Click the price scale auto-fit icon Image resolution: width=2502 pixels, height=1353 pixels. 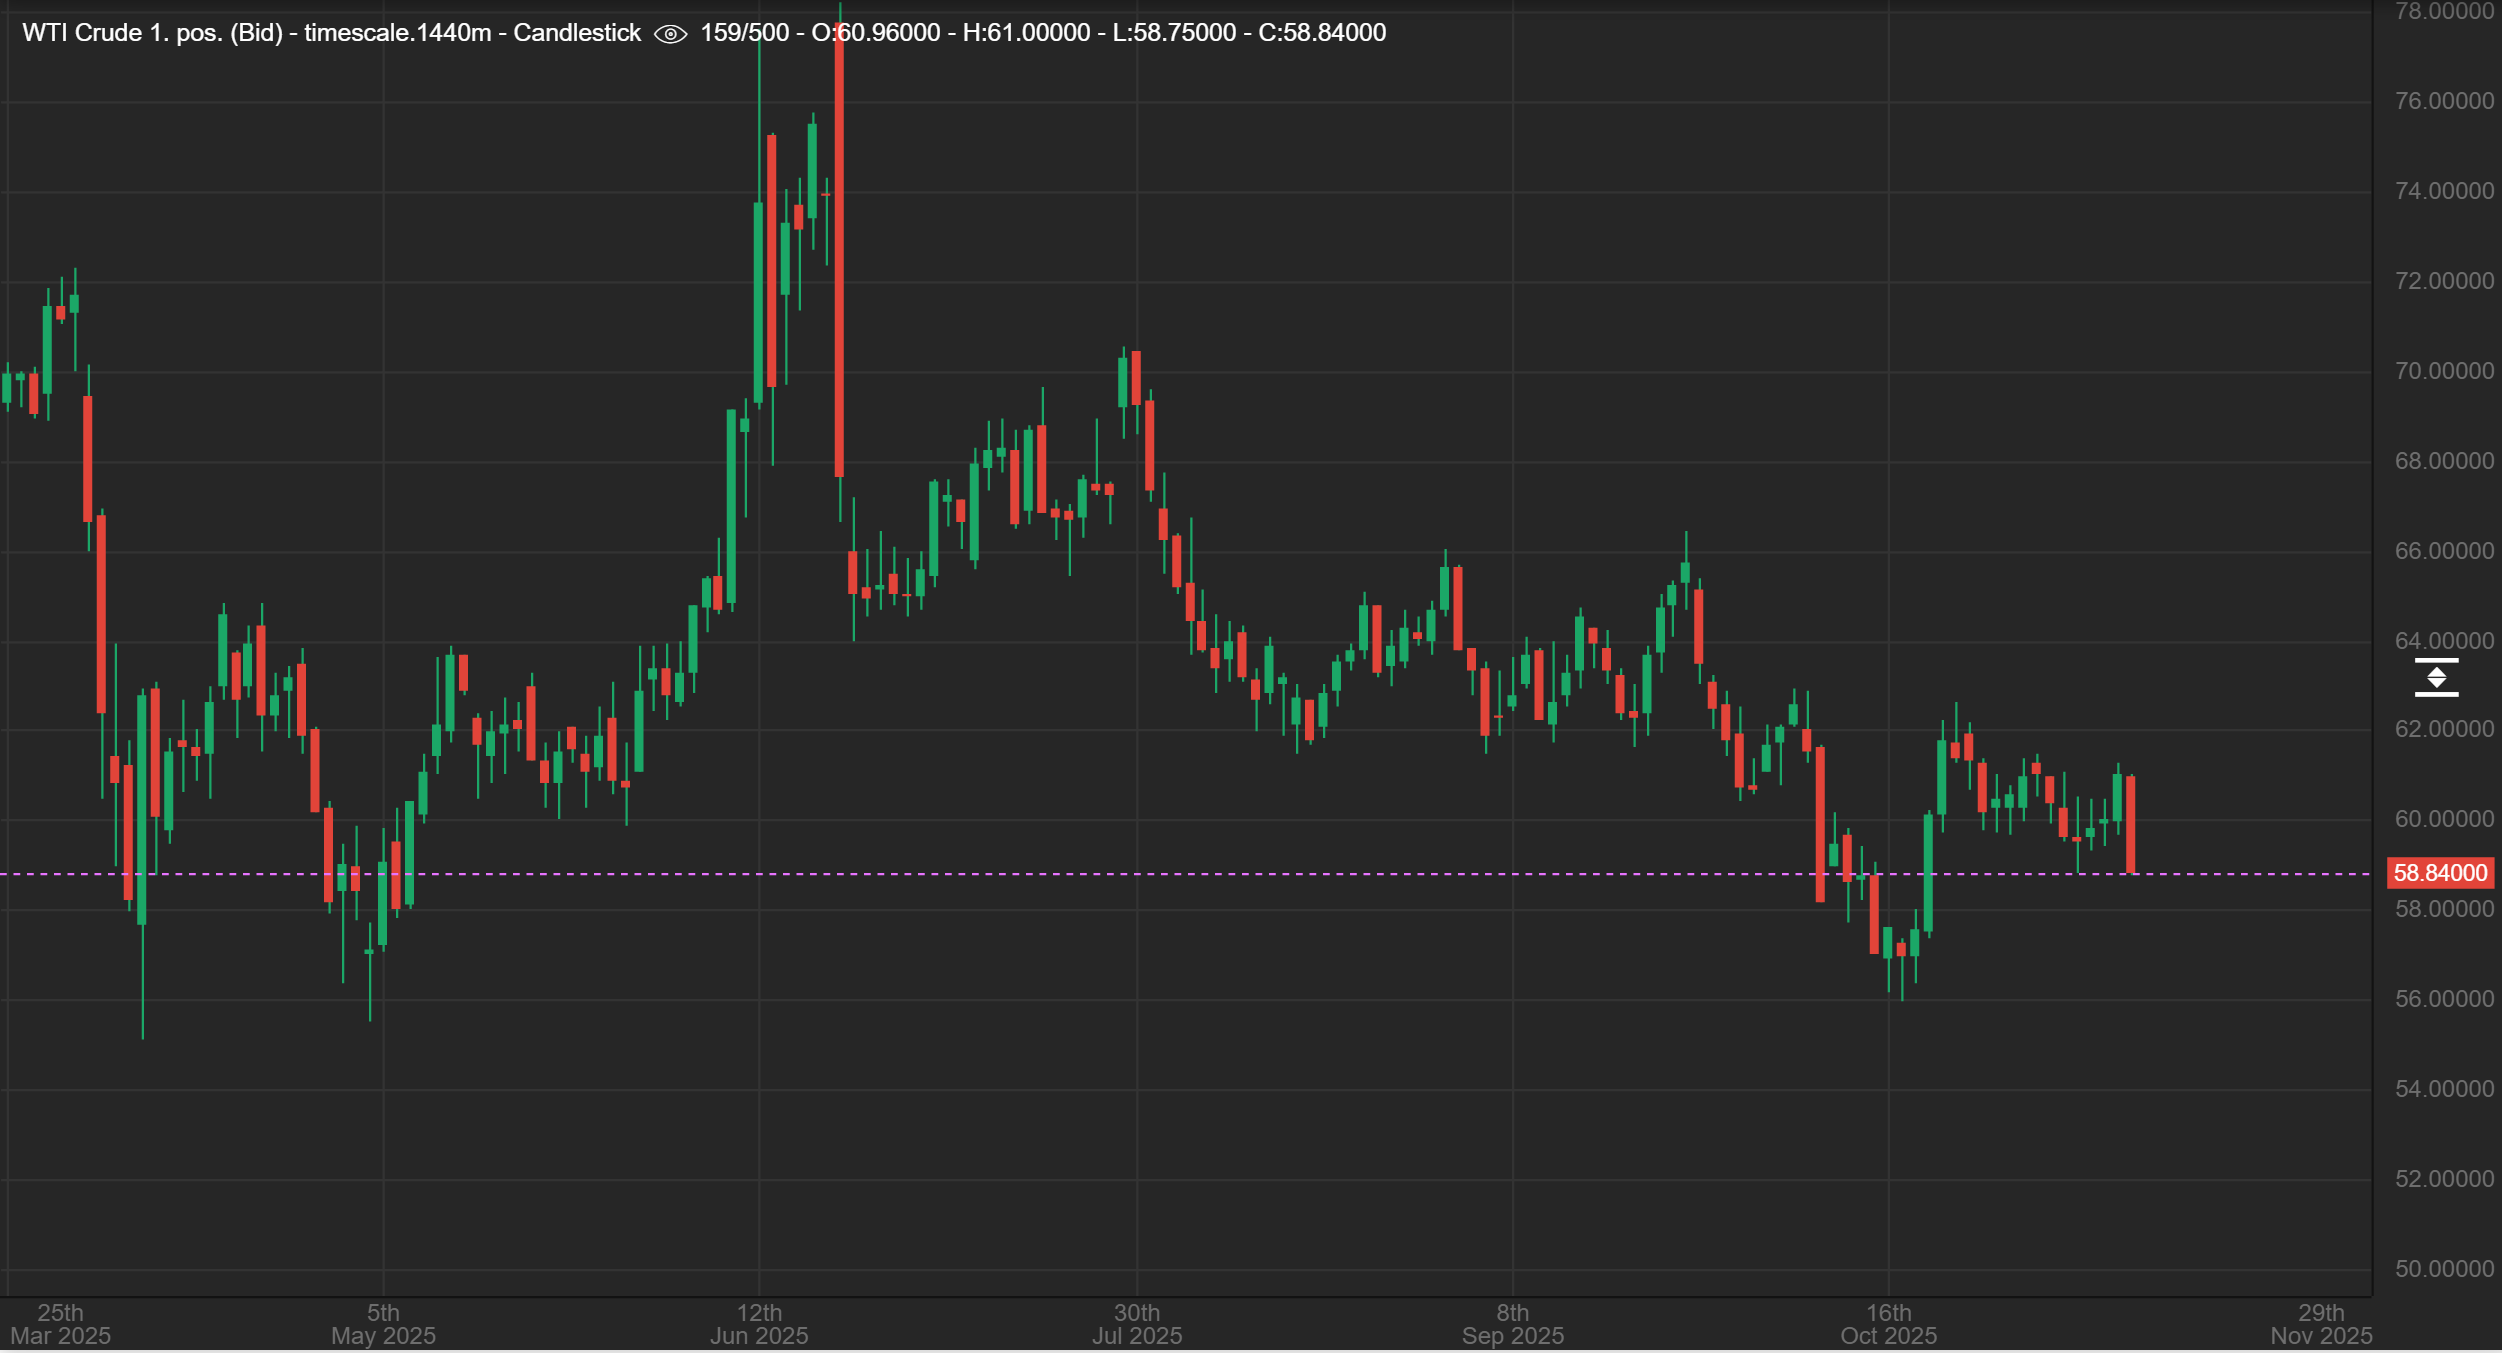pos(2436,678)
